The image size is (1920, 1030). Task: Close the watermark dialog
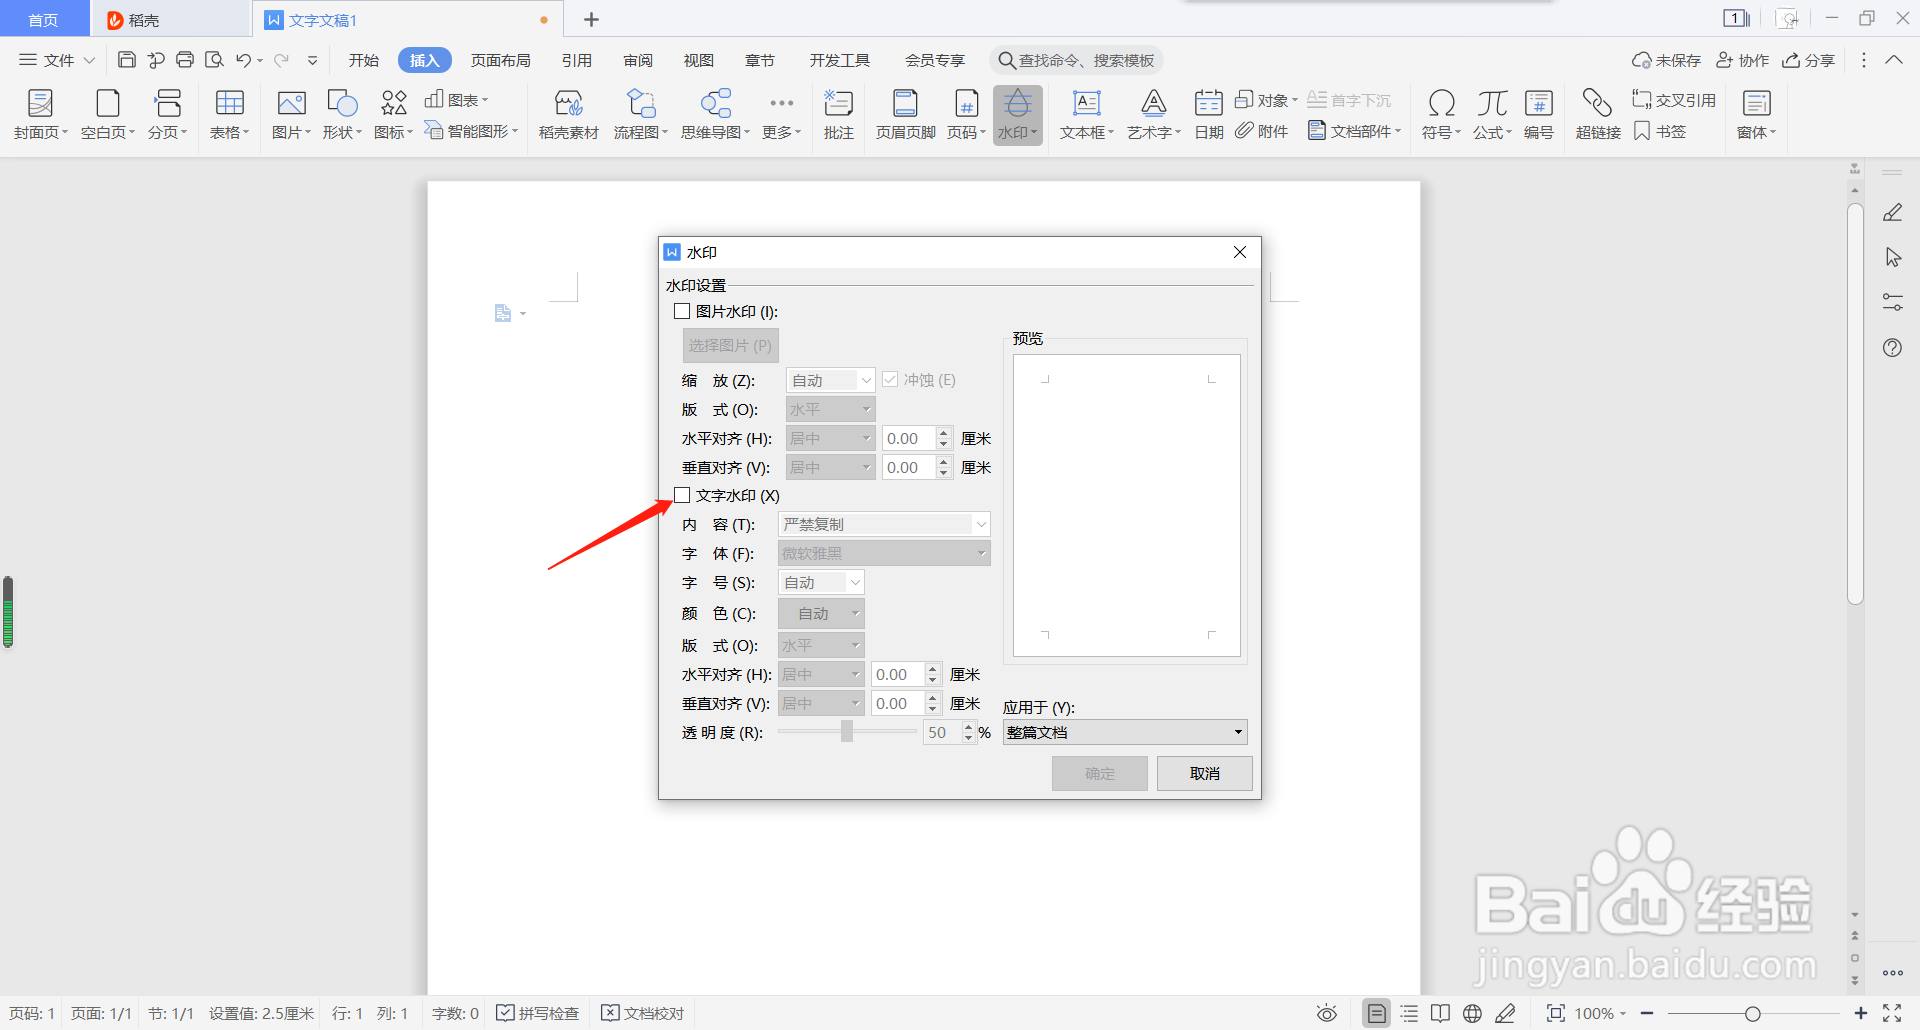(1240, 252)
